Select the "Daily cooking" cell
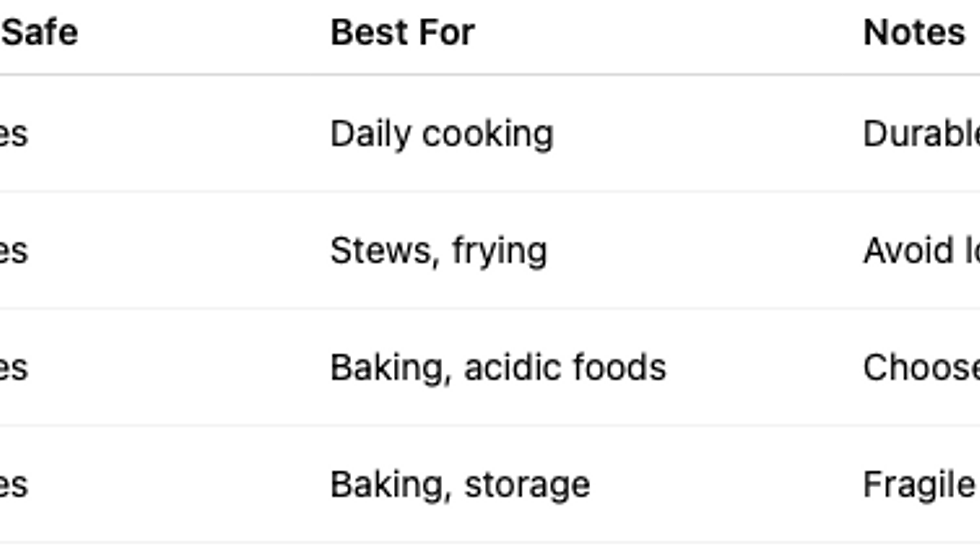The width and height of the screenshot is (980, 551). pos(441,134)
